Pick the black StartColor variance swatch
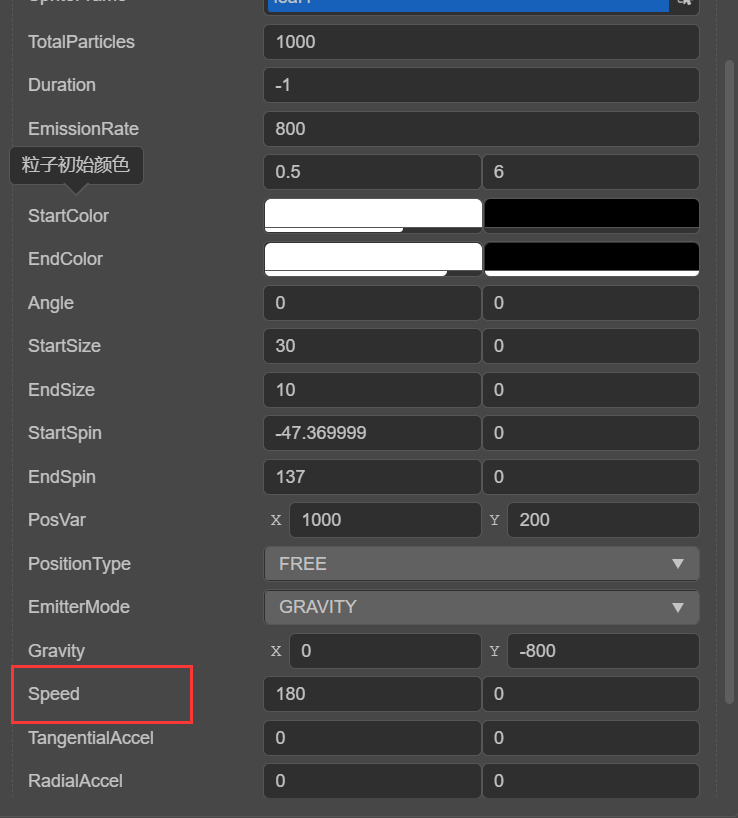Viewport: 738px width, 818px height. coord(591,215)
